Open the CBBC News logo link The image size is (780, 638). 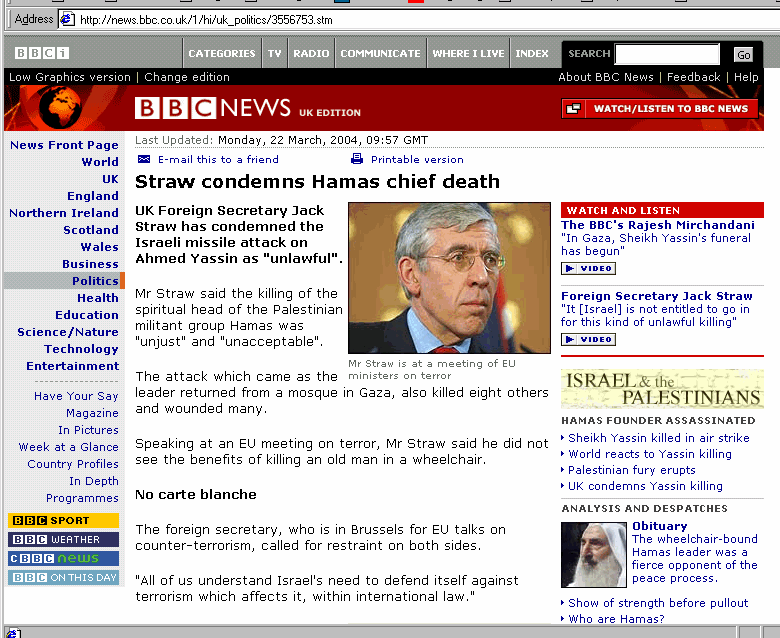pyautogui.click(x=63, y=558)
